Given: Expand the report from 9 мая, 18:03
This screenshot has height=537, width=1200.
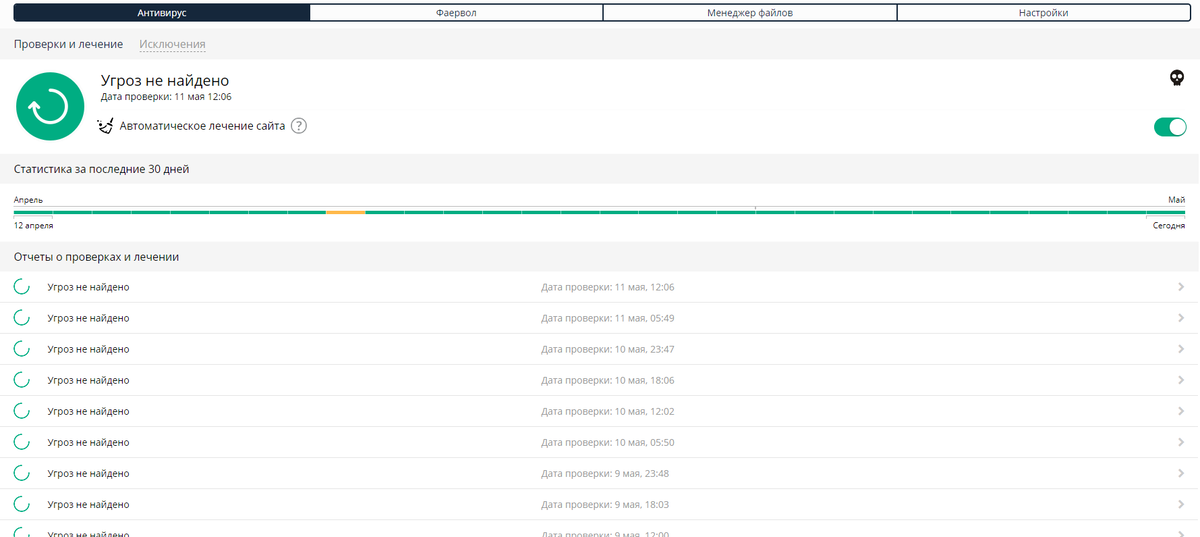Looking at the screenshot, I should [1182, 504].
